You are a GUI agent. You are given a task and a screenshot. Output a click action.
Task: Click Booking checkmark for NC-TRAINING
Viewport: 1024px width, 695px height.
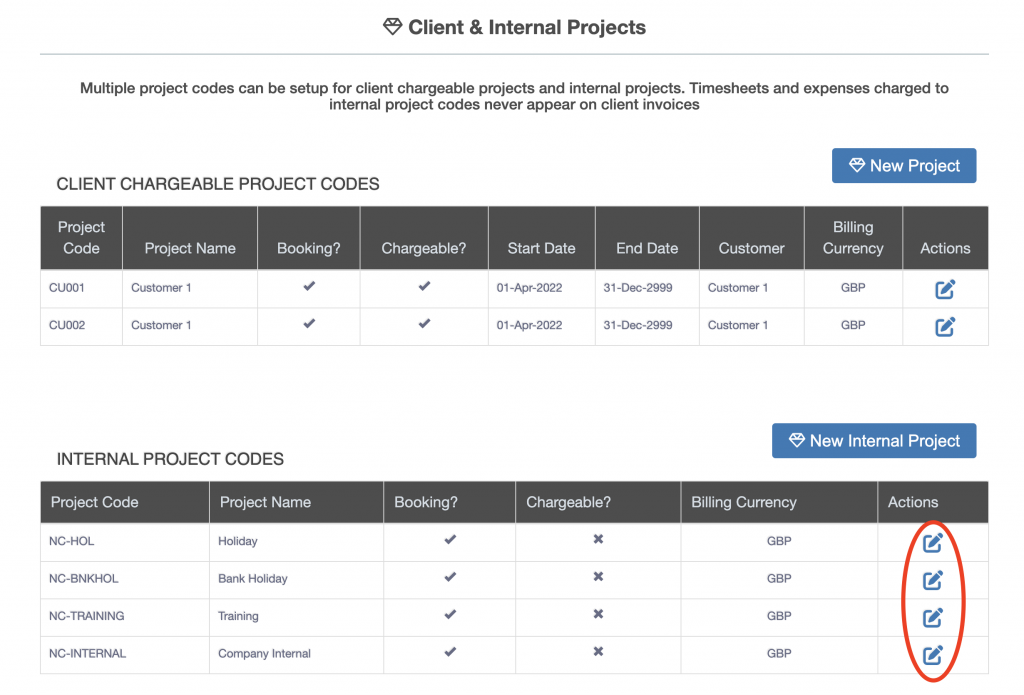pos(450,615)
